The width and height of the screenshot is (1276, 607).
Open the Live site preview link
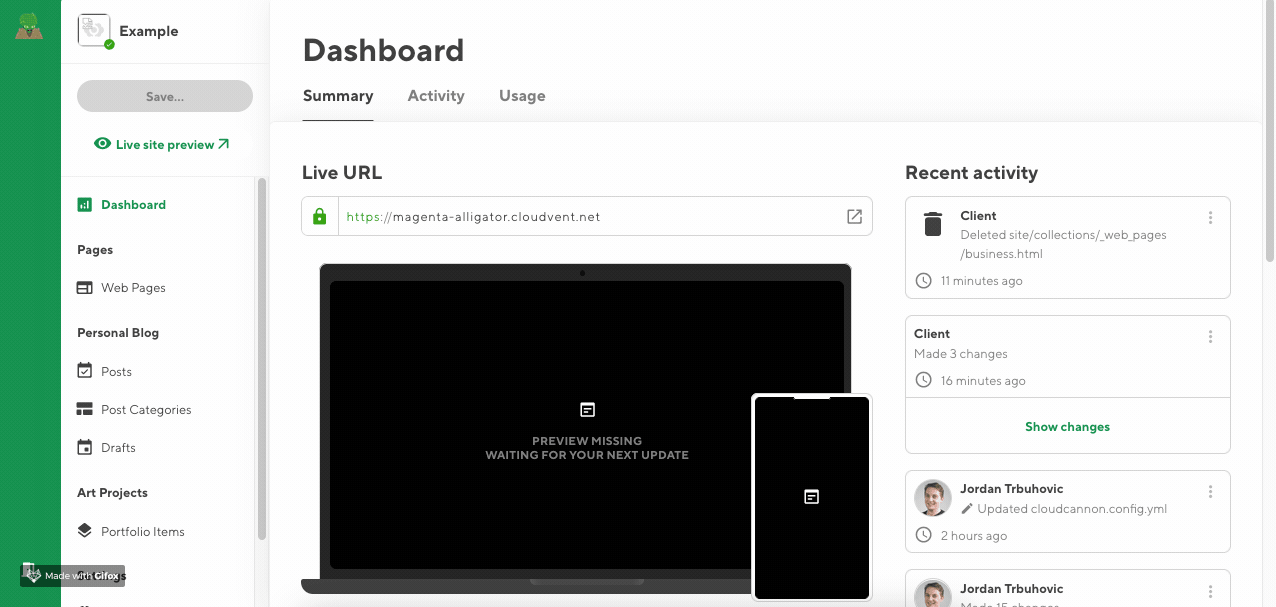coord(162,144)
